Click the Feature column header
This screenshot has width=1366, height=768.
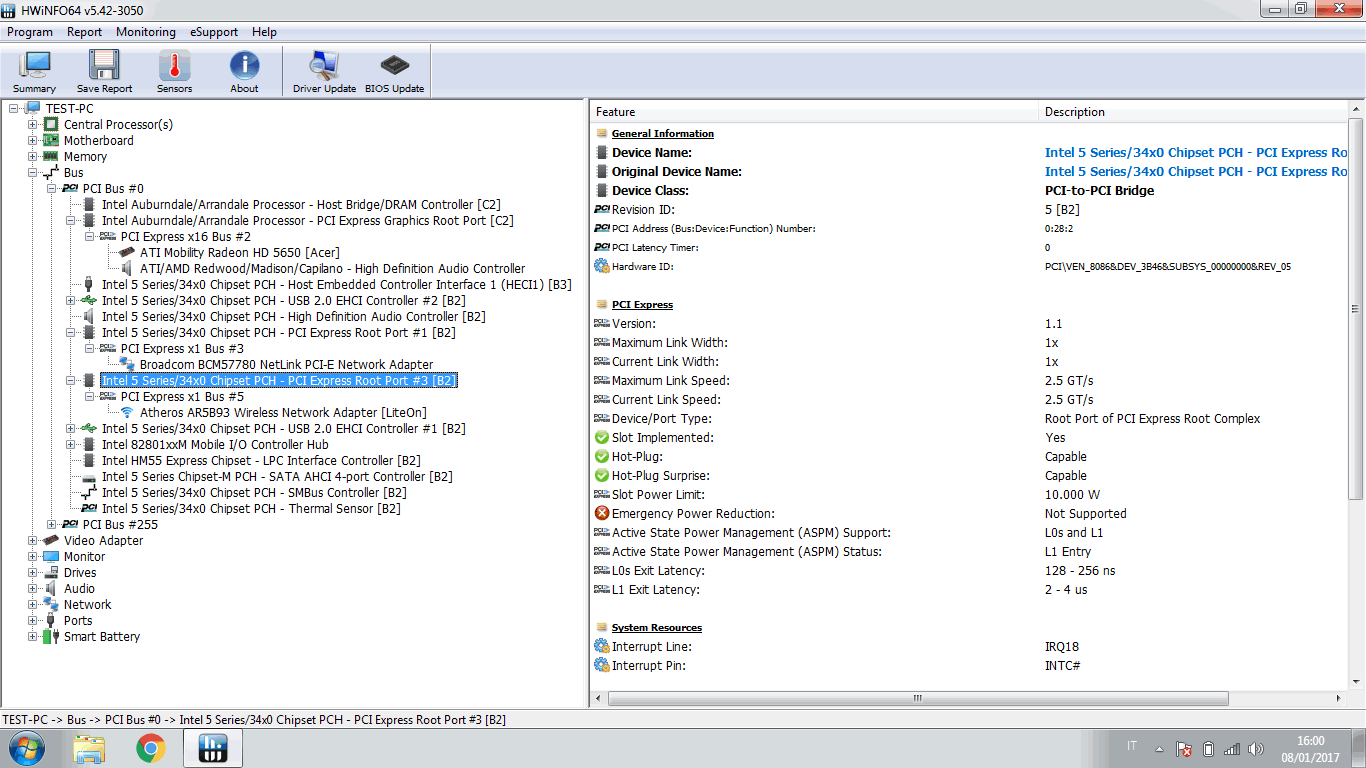(x=815, y=112)
